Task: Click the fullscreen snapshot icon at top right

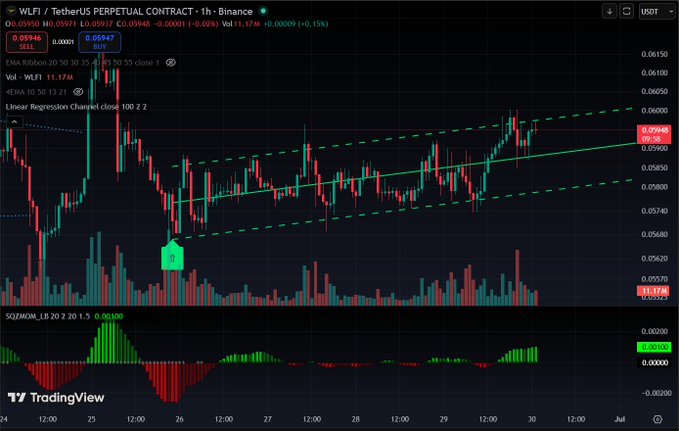Action: 626,11
